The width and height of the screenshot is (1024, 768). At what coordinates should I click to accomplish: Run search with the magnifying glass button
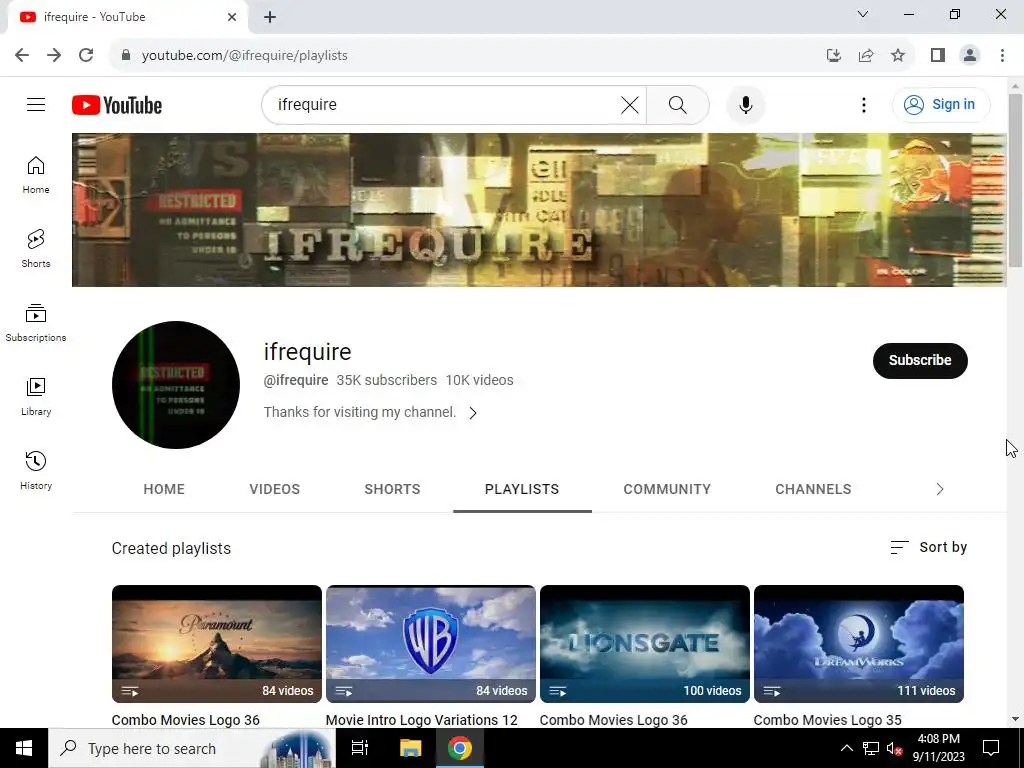click(678, 104)
